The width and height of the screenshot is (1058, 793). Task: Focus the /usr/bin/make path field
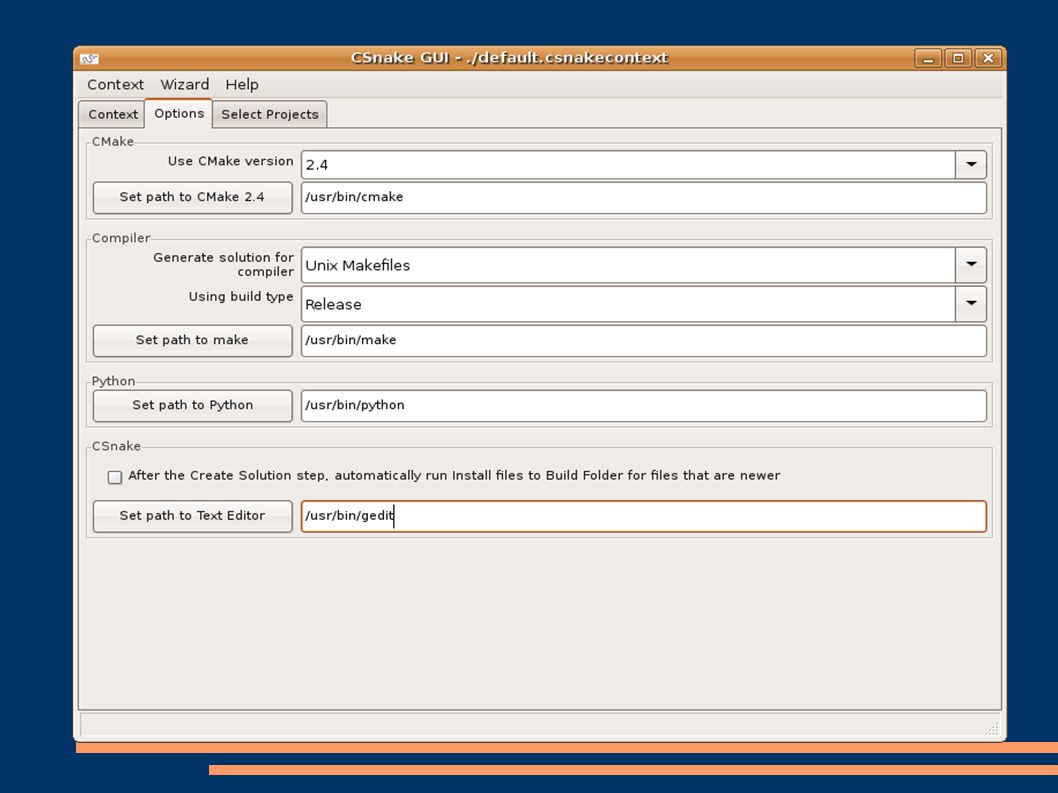[644, 340]
